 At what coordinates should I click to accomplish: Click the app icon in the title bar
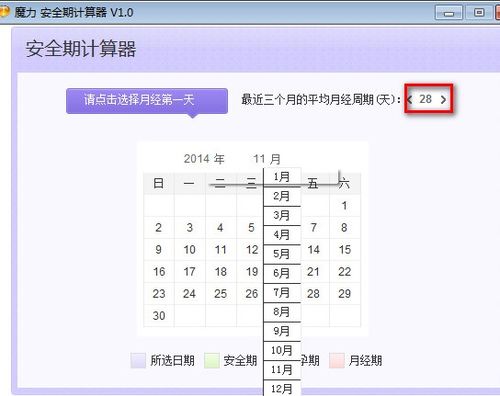tap(4, 12)
